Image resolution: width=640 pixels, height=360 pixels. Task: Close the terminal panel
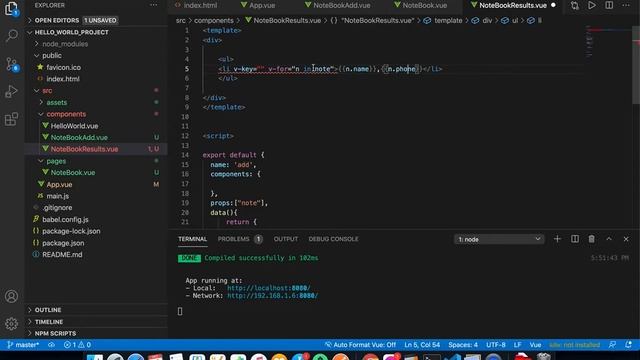coord(626,239)
